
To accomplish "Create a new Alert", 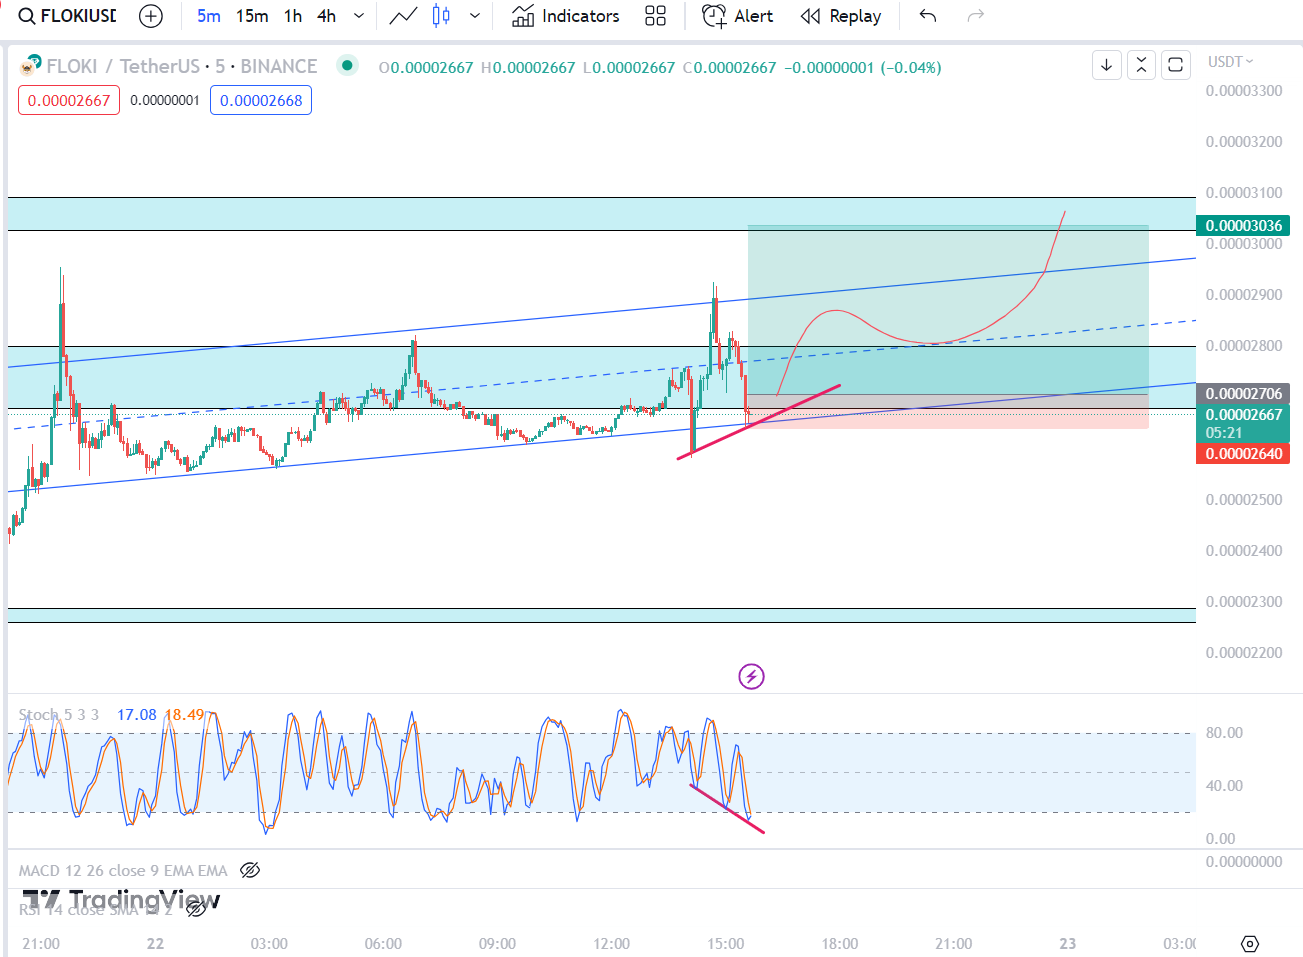I will tap(738, 16).
